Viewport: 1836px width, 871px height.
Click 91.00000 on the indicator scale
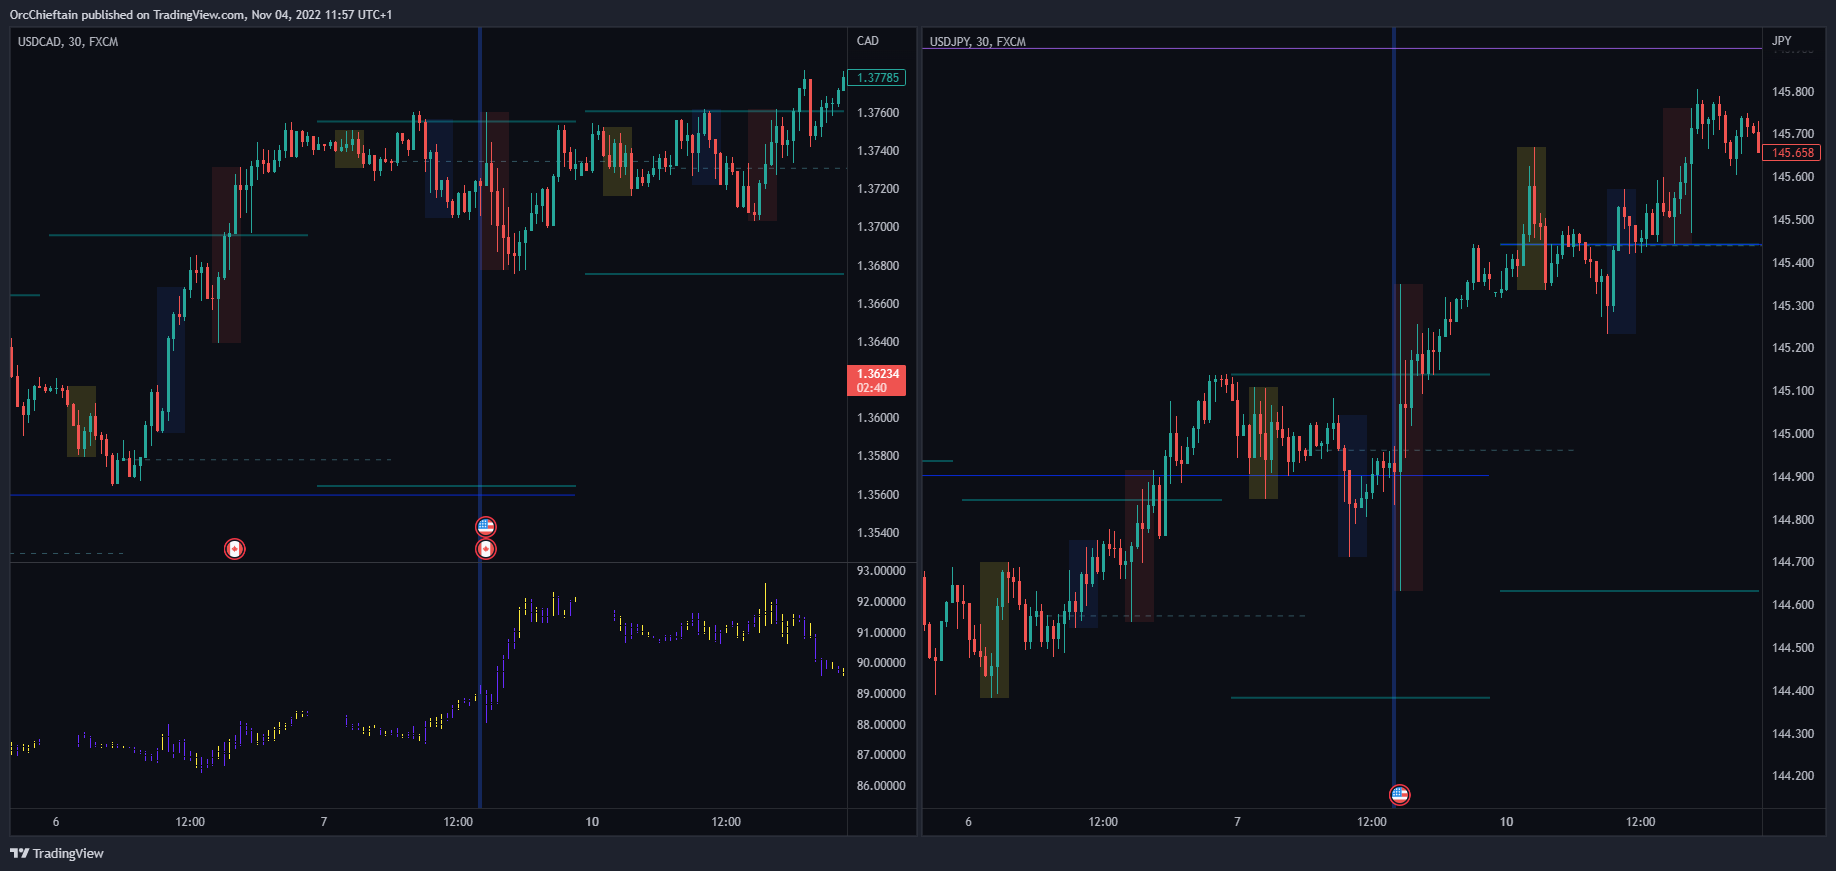coord(881,633)
